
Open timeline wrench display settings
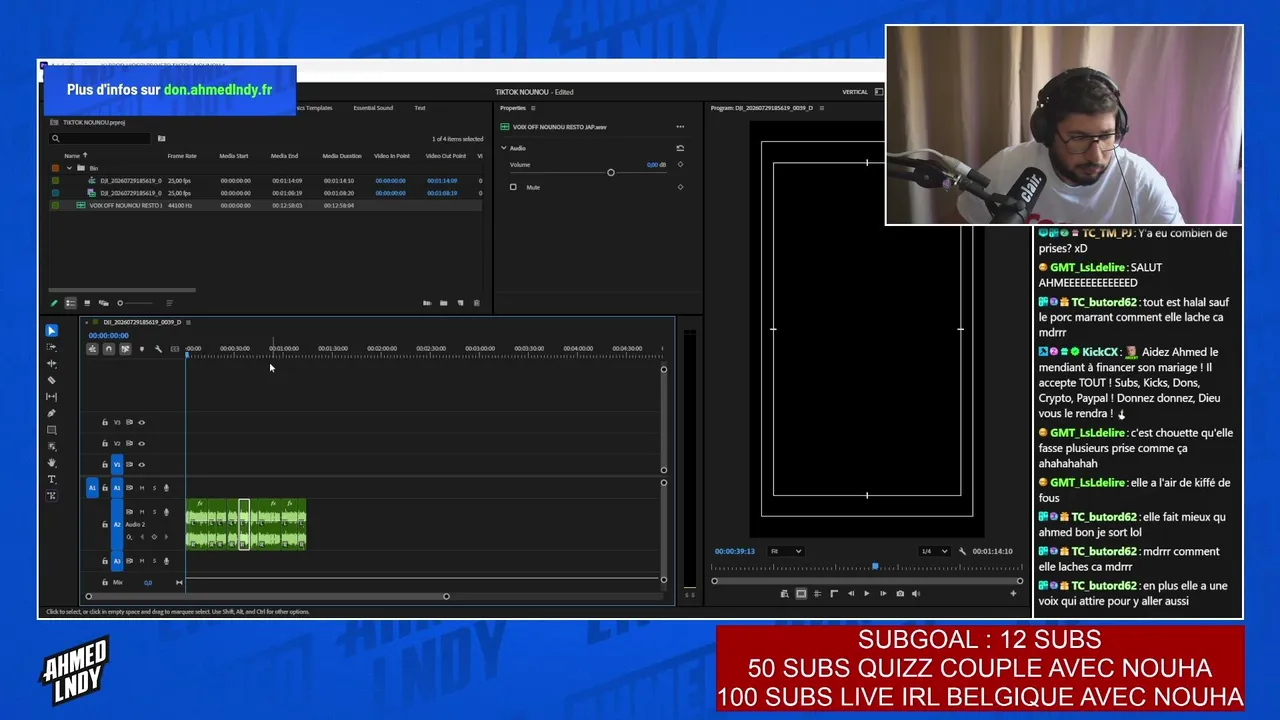tap(158, 349)
